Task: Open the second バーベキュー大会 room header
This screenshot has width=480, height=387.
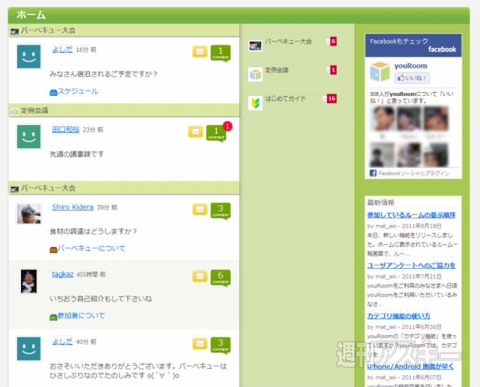Action: (x=124, y=188)
